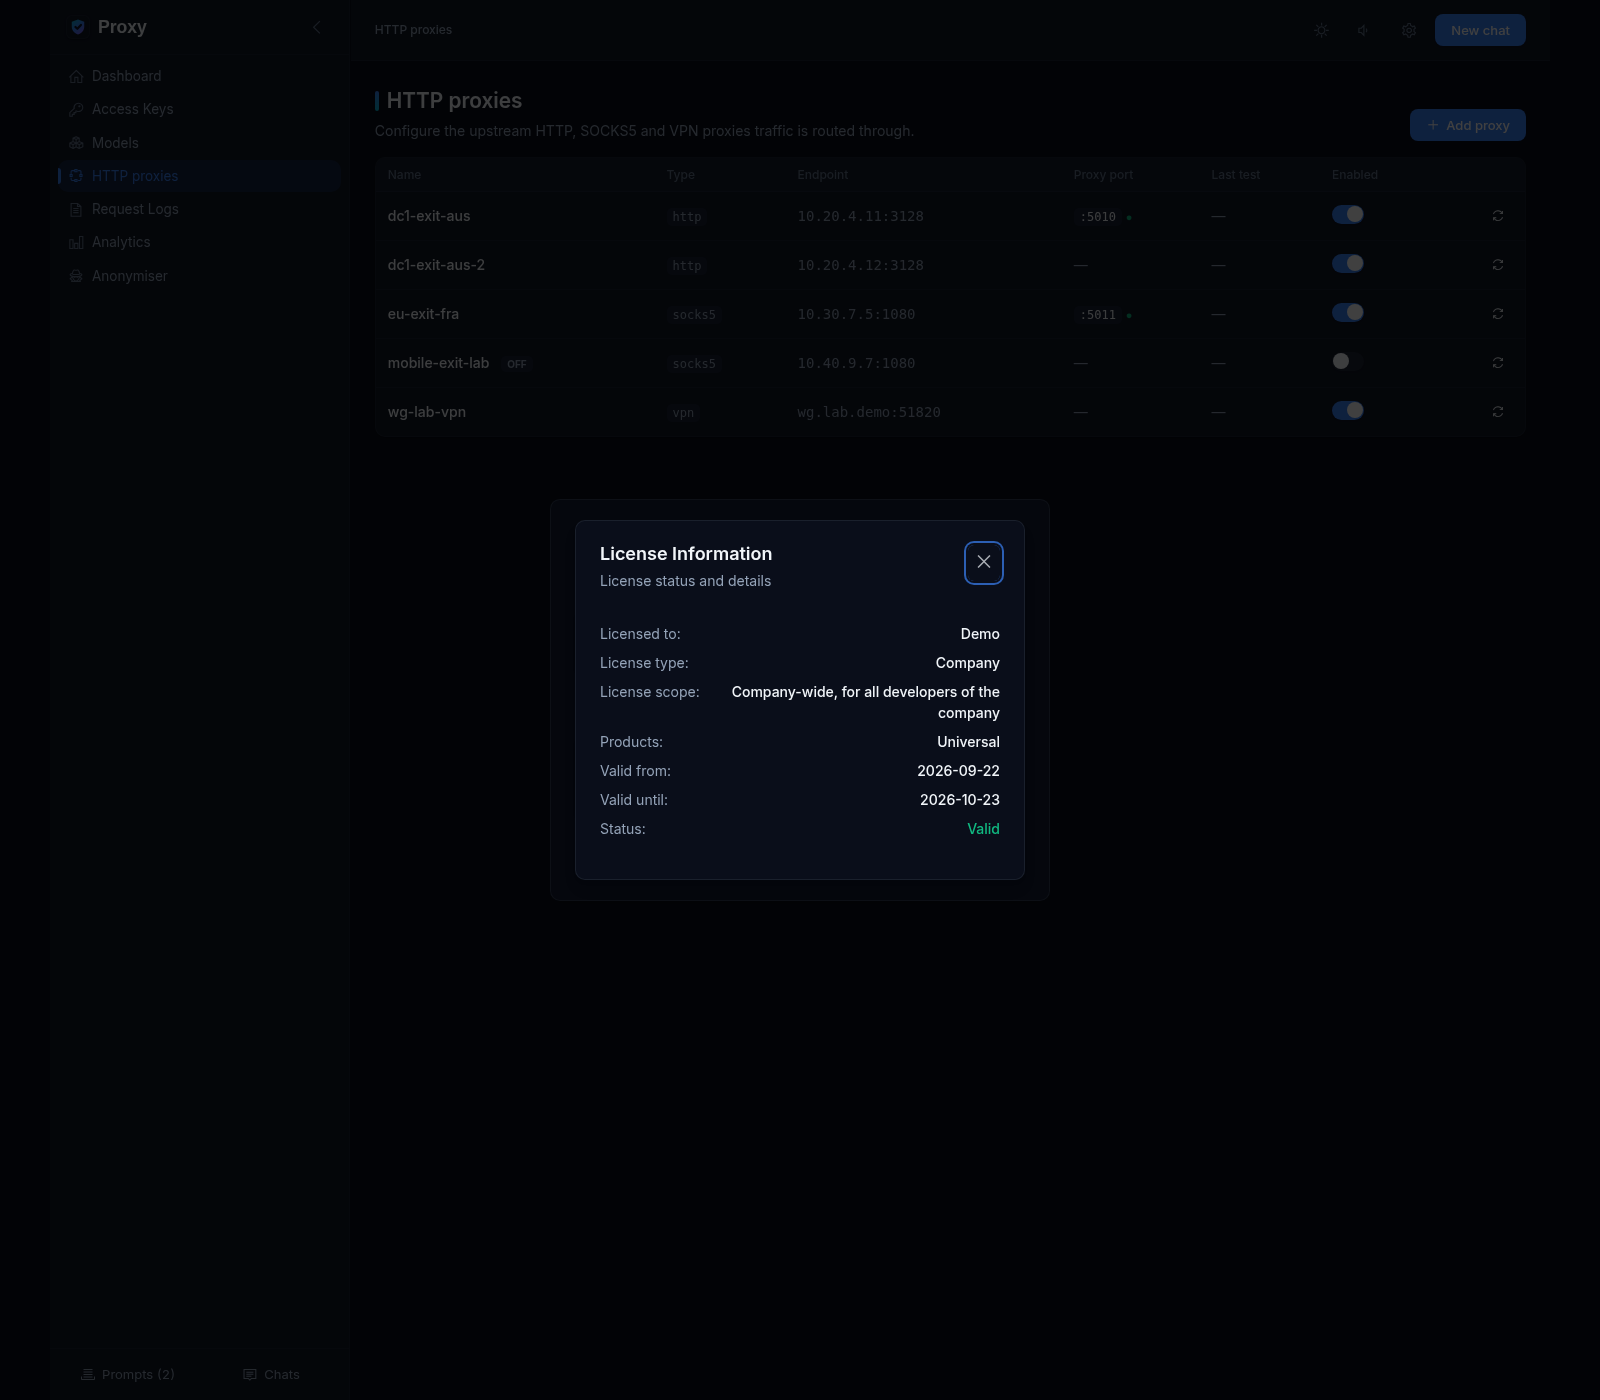
Task: Test dc1-exit-aus with refresh icon
Action: [x=1497, y=216]
